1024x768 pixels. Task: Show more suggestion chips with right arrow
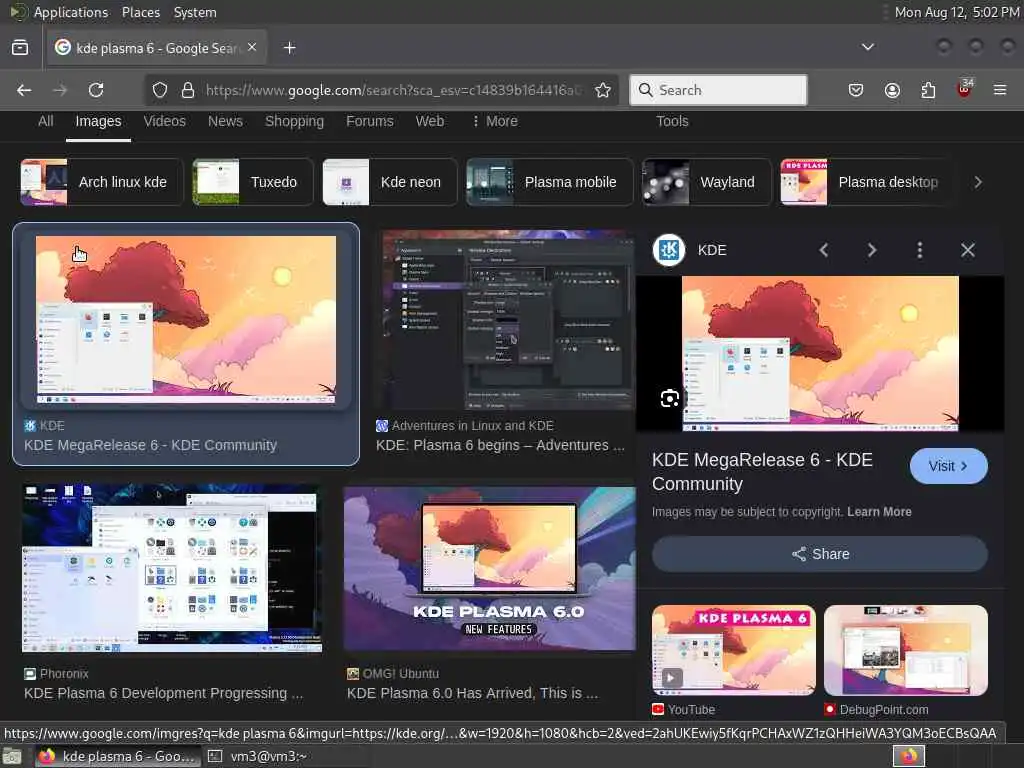[978, 182]
